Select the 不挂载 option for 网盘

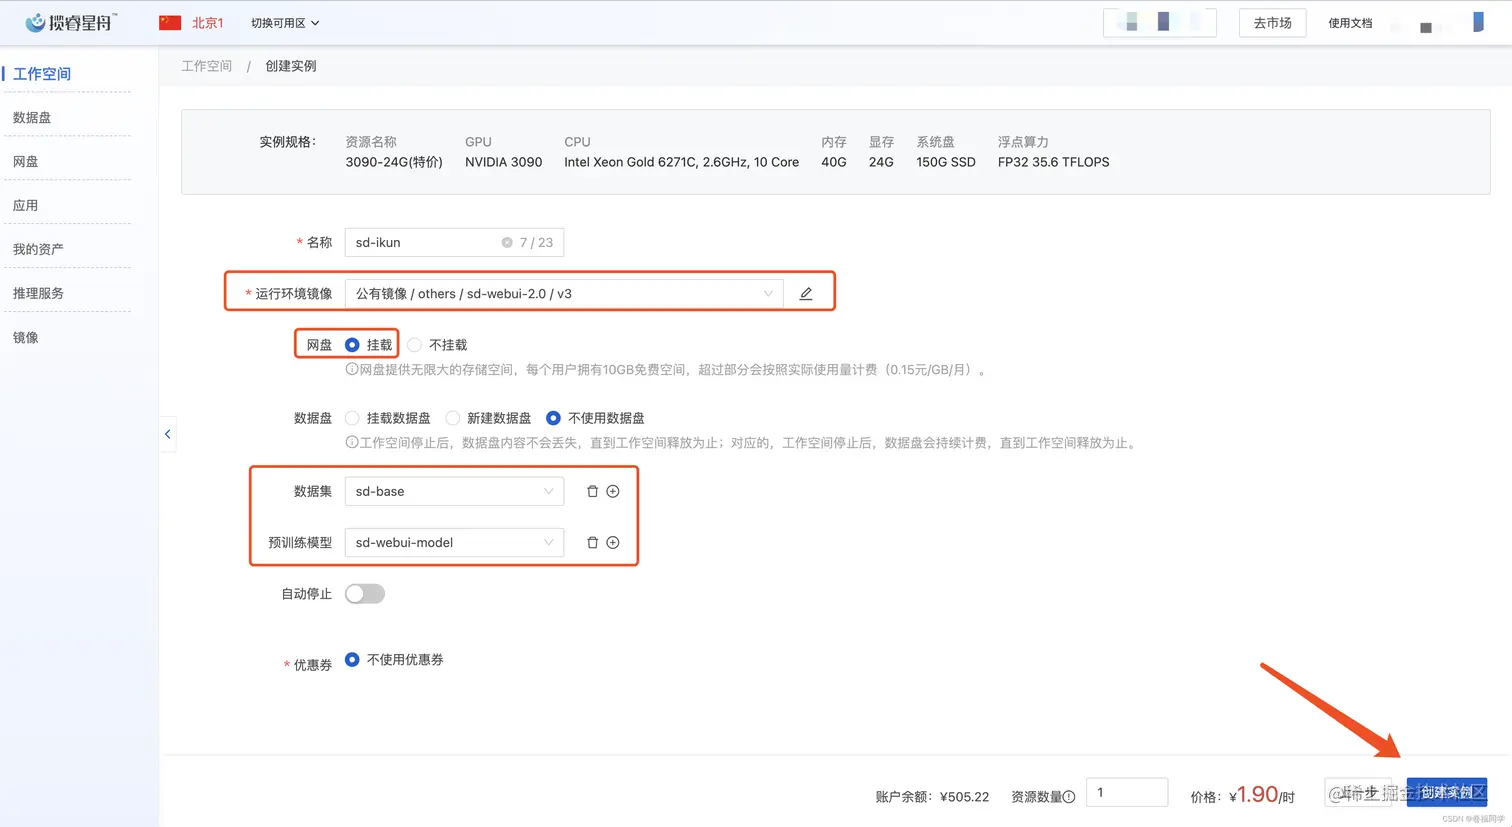coord(414,344)
